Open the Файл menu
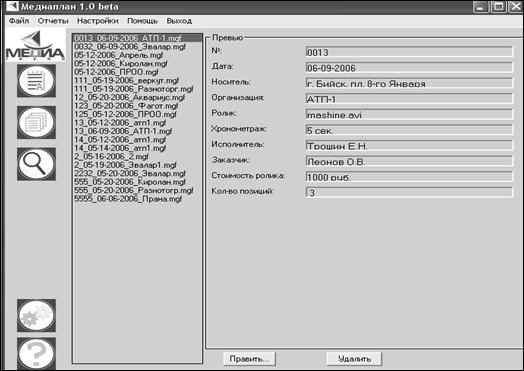The image size is (524, 371). pos(19,21)
